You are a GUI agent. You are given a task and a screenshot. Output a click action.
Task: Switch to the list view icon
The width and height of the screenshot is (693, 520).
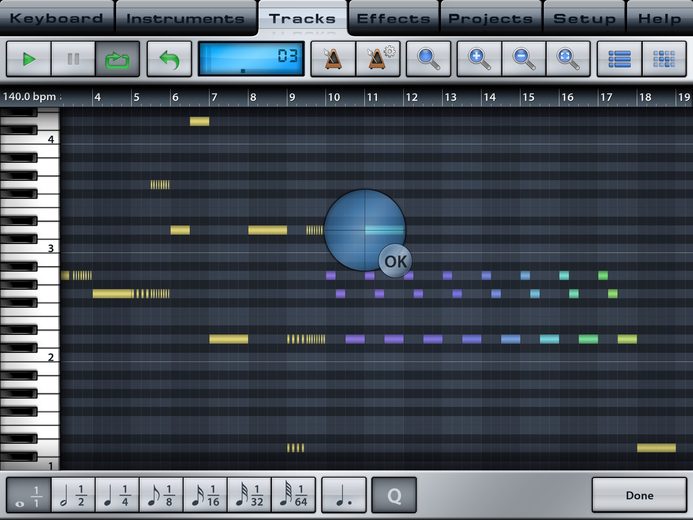620,59
